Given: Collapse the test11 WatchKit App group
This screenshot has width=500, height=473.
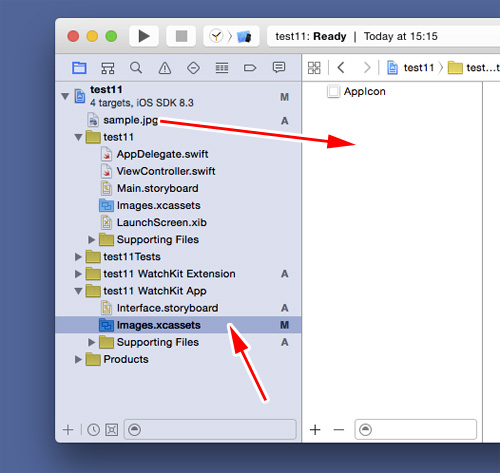Looking at the screenshot, I should (x=78, y=291).
